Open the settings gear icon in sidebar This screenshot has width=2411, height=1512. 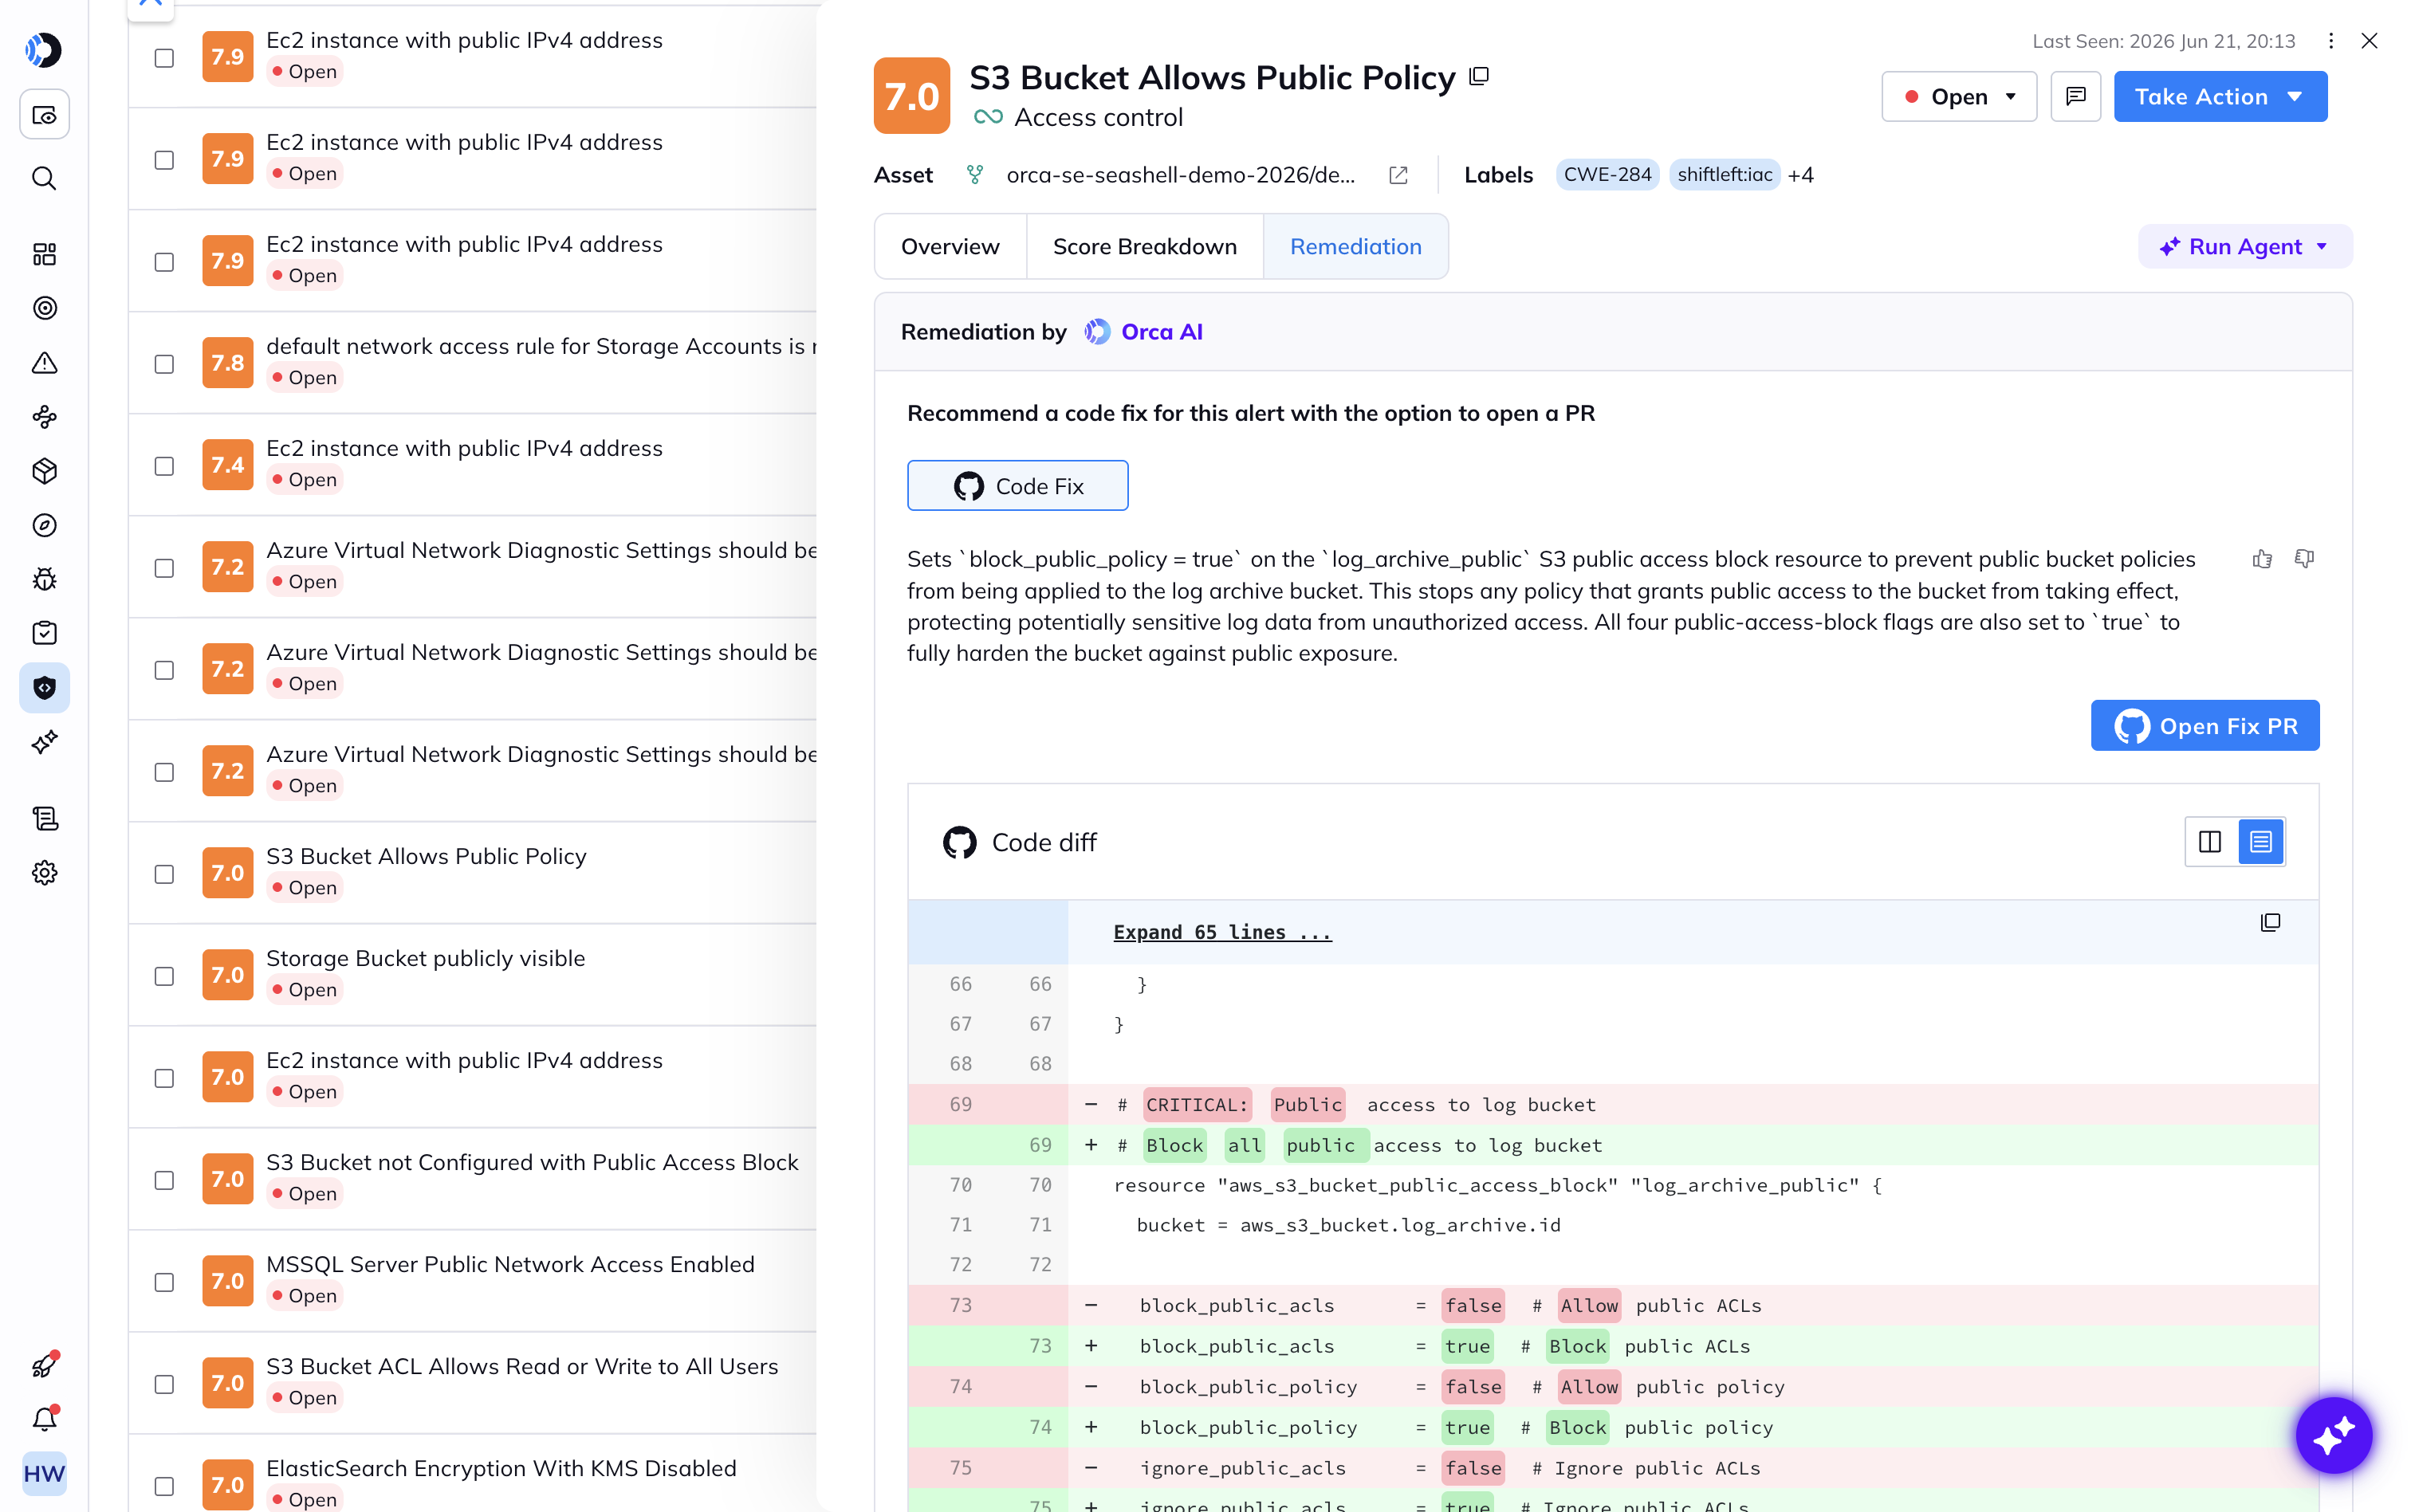(44, 873)
